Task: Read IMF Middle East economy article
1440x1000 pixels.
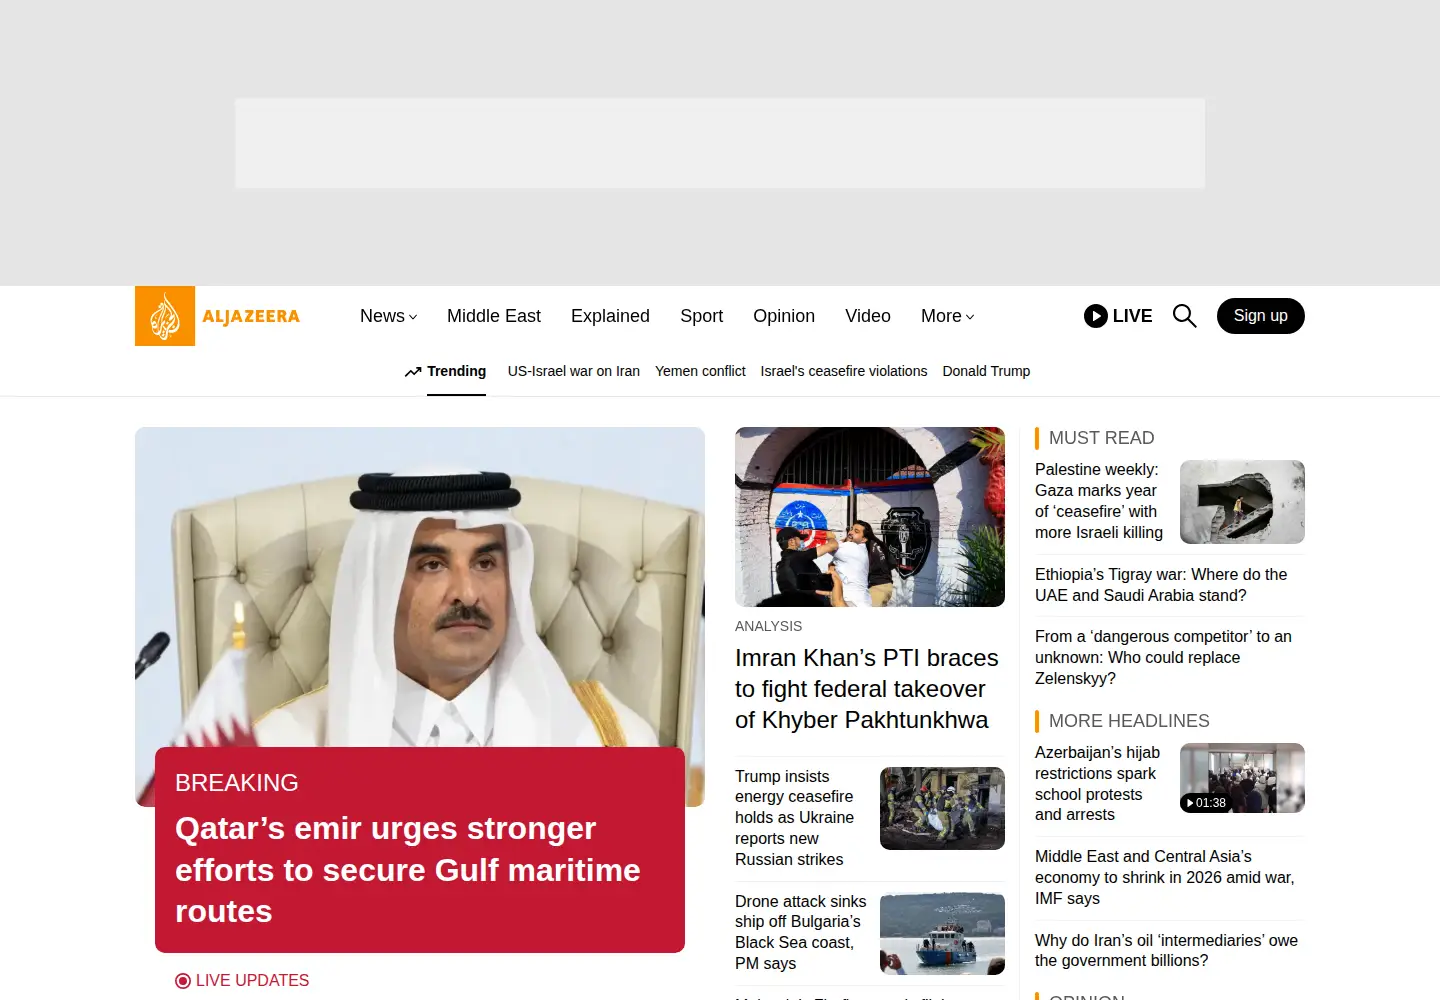Action: (1165, 878)
